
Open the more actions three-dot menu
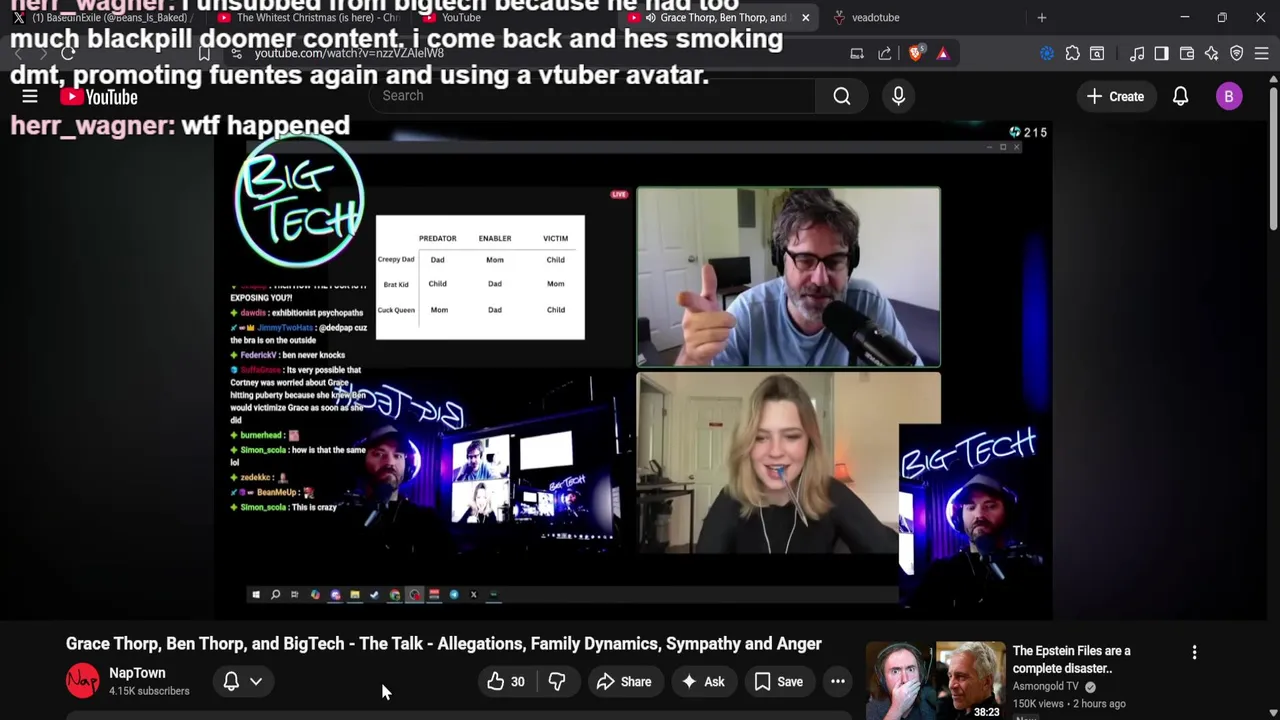click(x=838, y=681)
